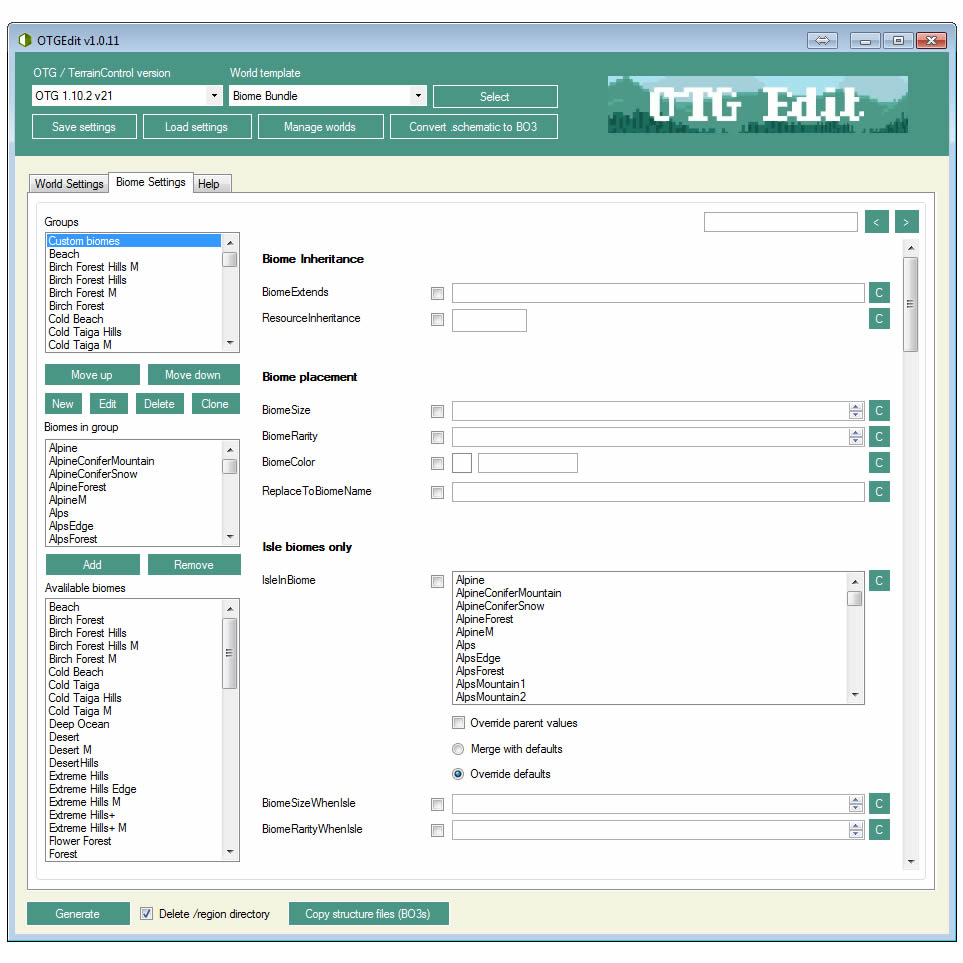Reset BiomeRarityWhenIsle using its C button
The height and width of the screenshot is (963, 963).
pos(878,830)
